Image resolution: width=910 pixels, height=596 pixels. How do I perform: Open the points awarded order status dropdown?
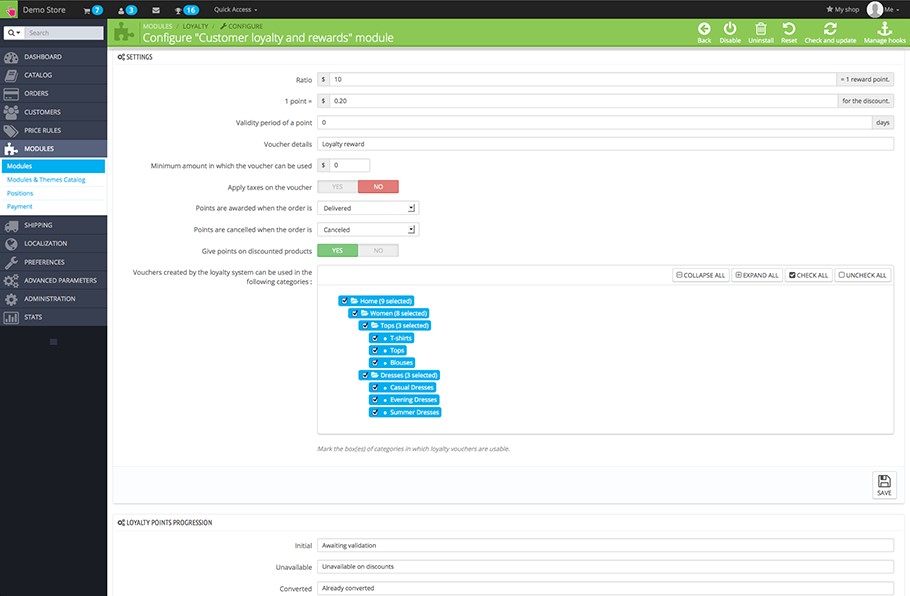click(x=368, y=208)
